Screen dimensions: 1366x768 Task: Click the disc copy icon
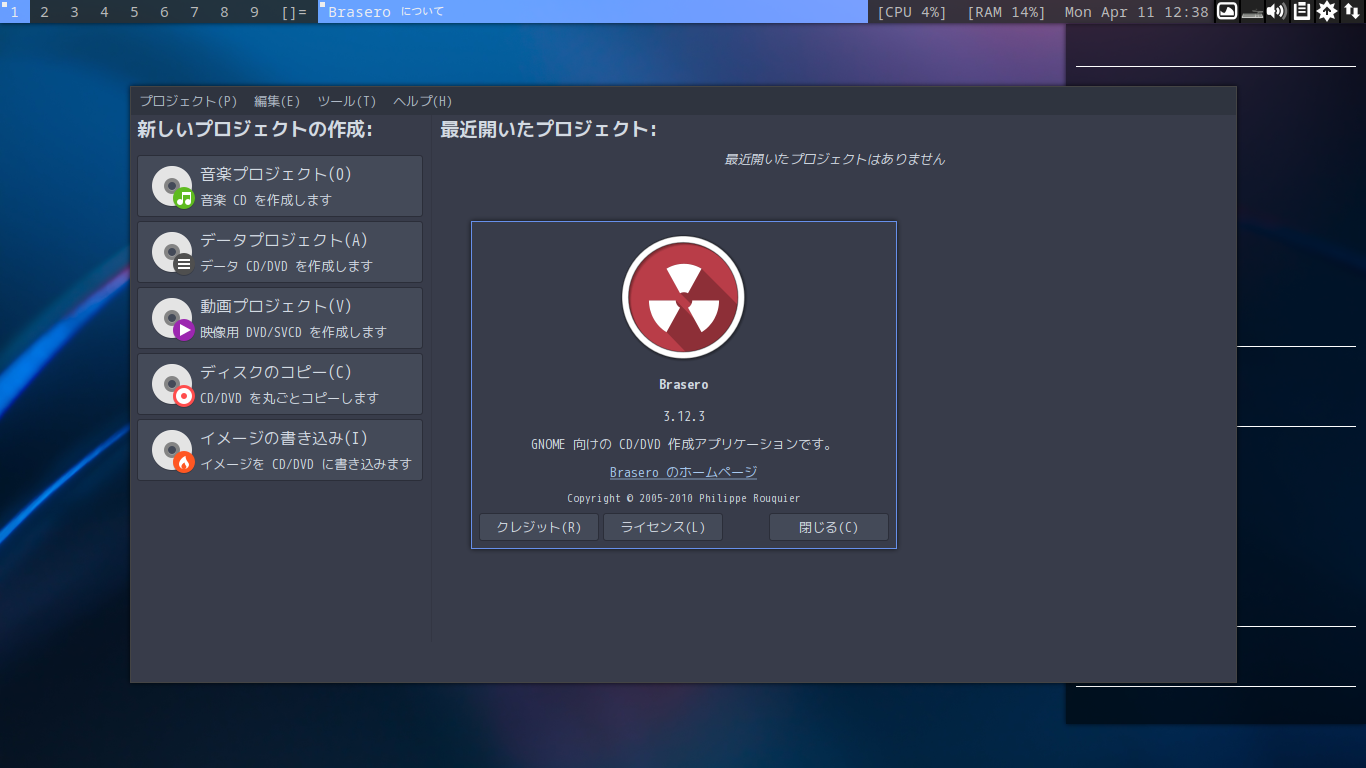click(172, 384)
